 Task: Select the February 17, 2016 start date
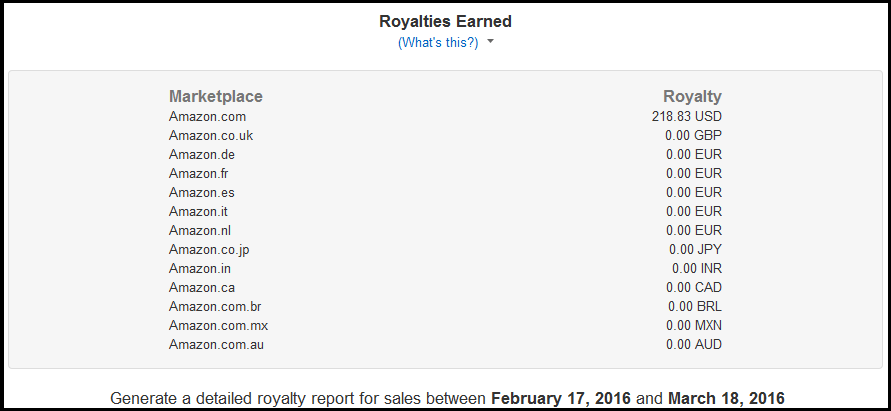tap(561, 398)
